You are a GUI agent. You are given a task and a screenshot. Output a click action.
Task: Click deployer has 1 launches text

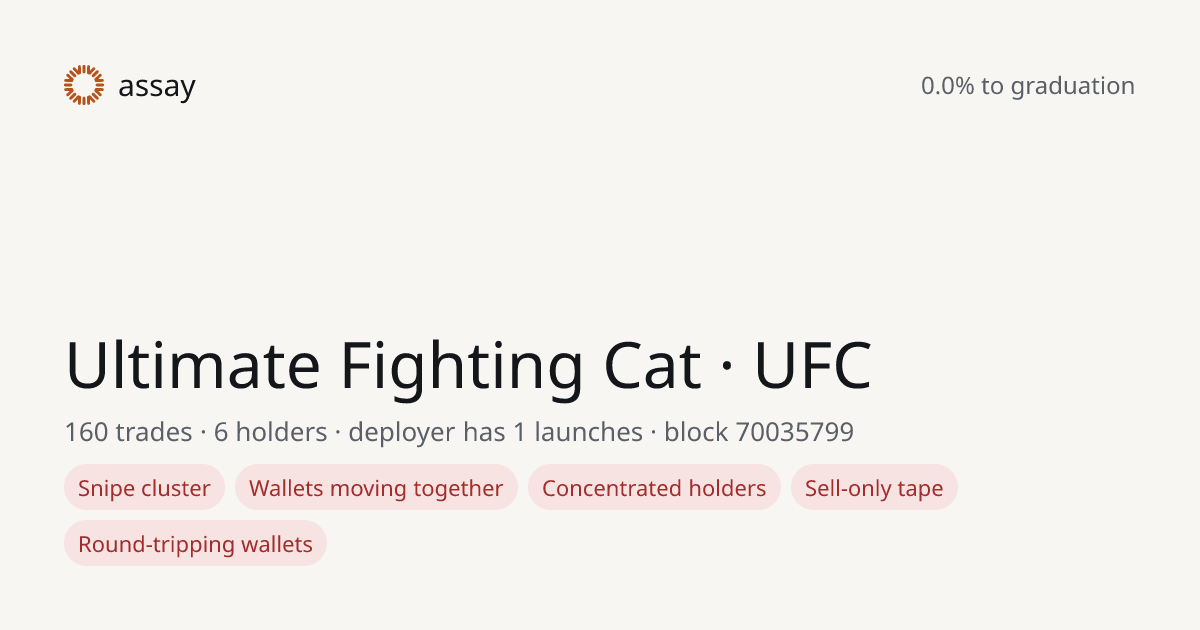495,432
